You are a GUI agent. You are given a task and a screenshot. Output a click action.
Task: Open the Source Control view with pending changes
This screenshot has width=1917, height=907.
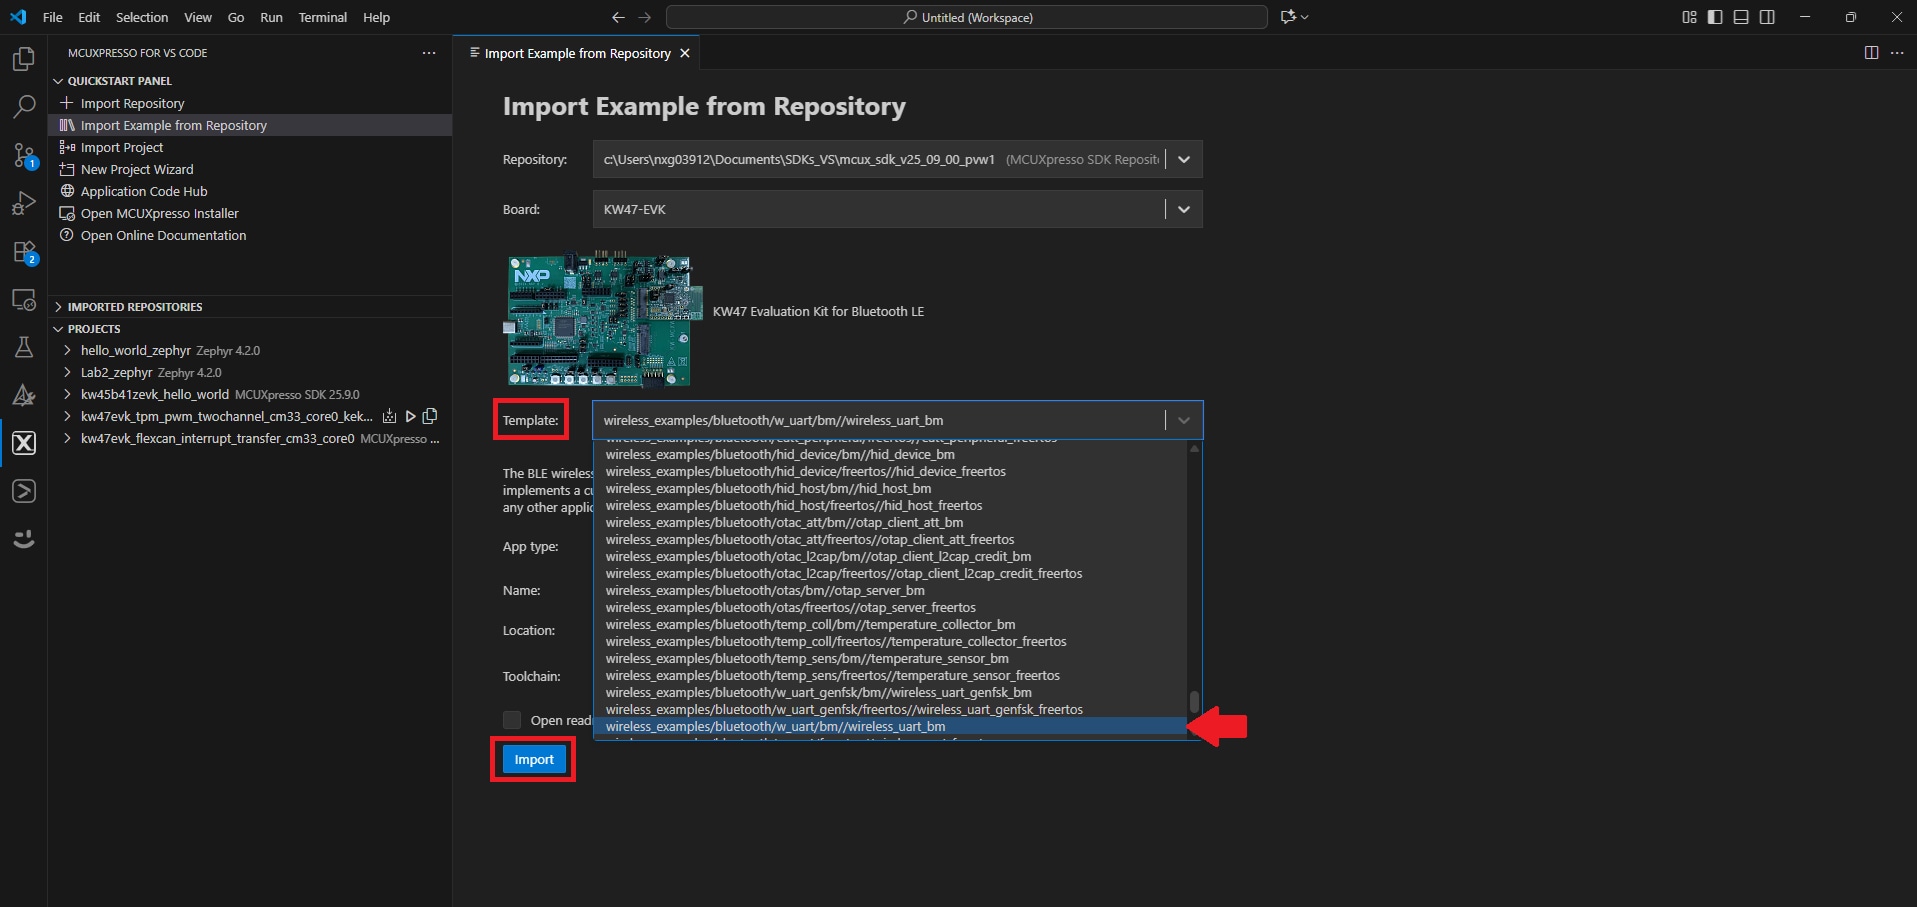[23, 156]
